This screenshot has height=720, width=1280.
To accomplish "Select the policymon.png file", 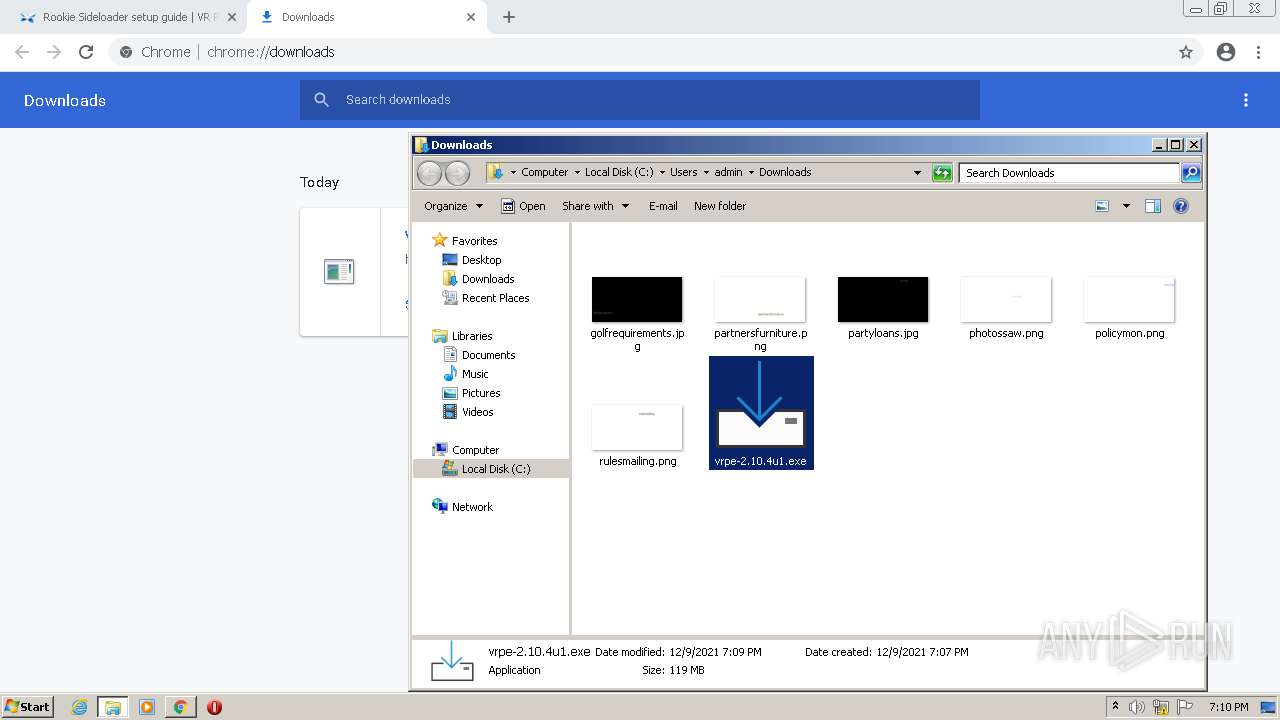I will (x=1129, y=308).
